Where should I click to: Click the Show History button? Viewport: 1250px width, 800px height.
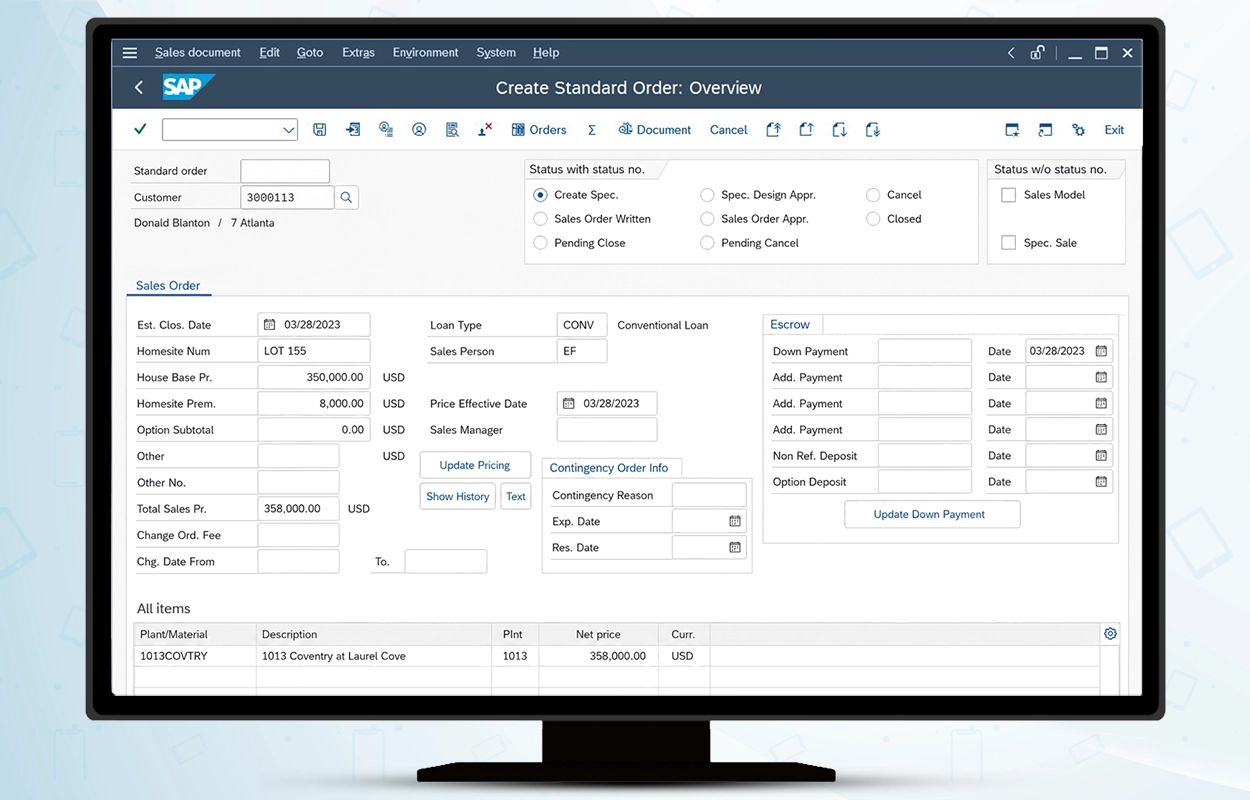(x=458, y=497)
